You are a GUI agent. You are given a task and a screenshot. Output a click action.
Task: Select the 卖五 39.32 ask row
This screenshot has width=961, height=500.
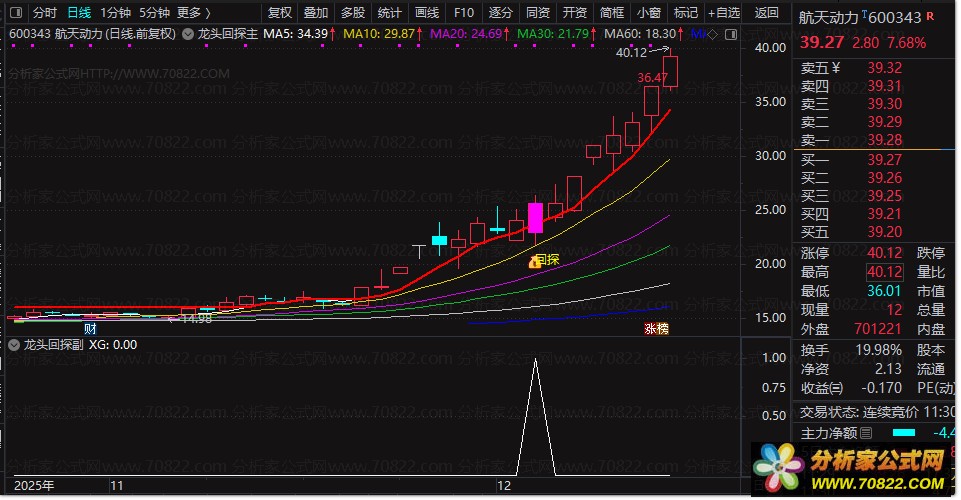[875, 68]
